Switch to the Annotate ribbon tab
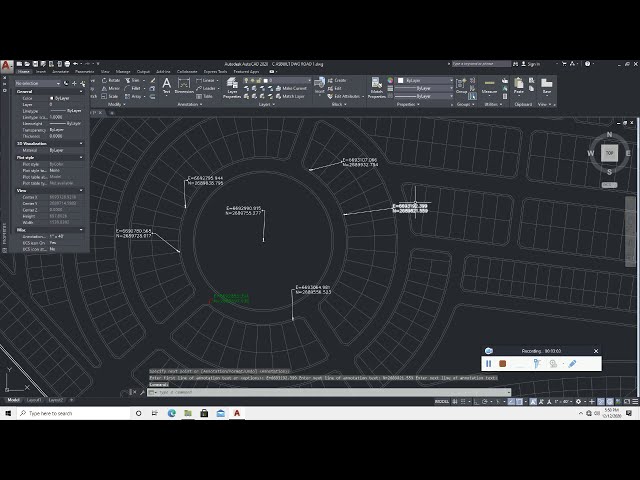 point(60,71)
